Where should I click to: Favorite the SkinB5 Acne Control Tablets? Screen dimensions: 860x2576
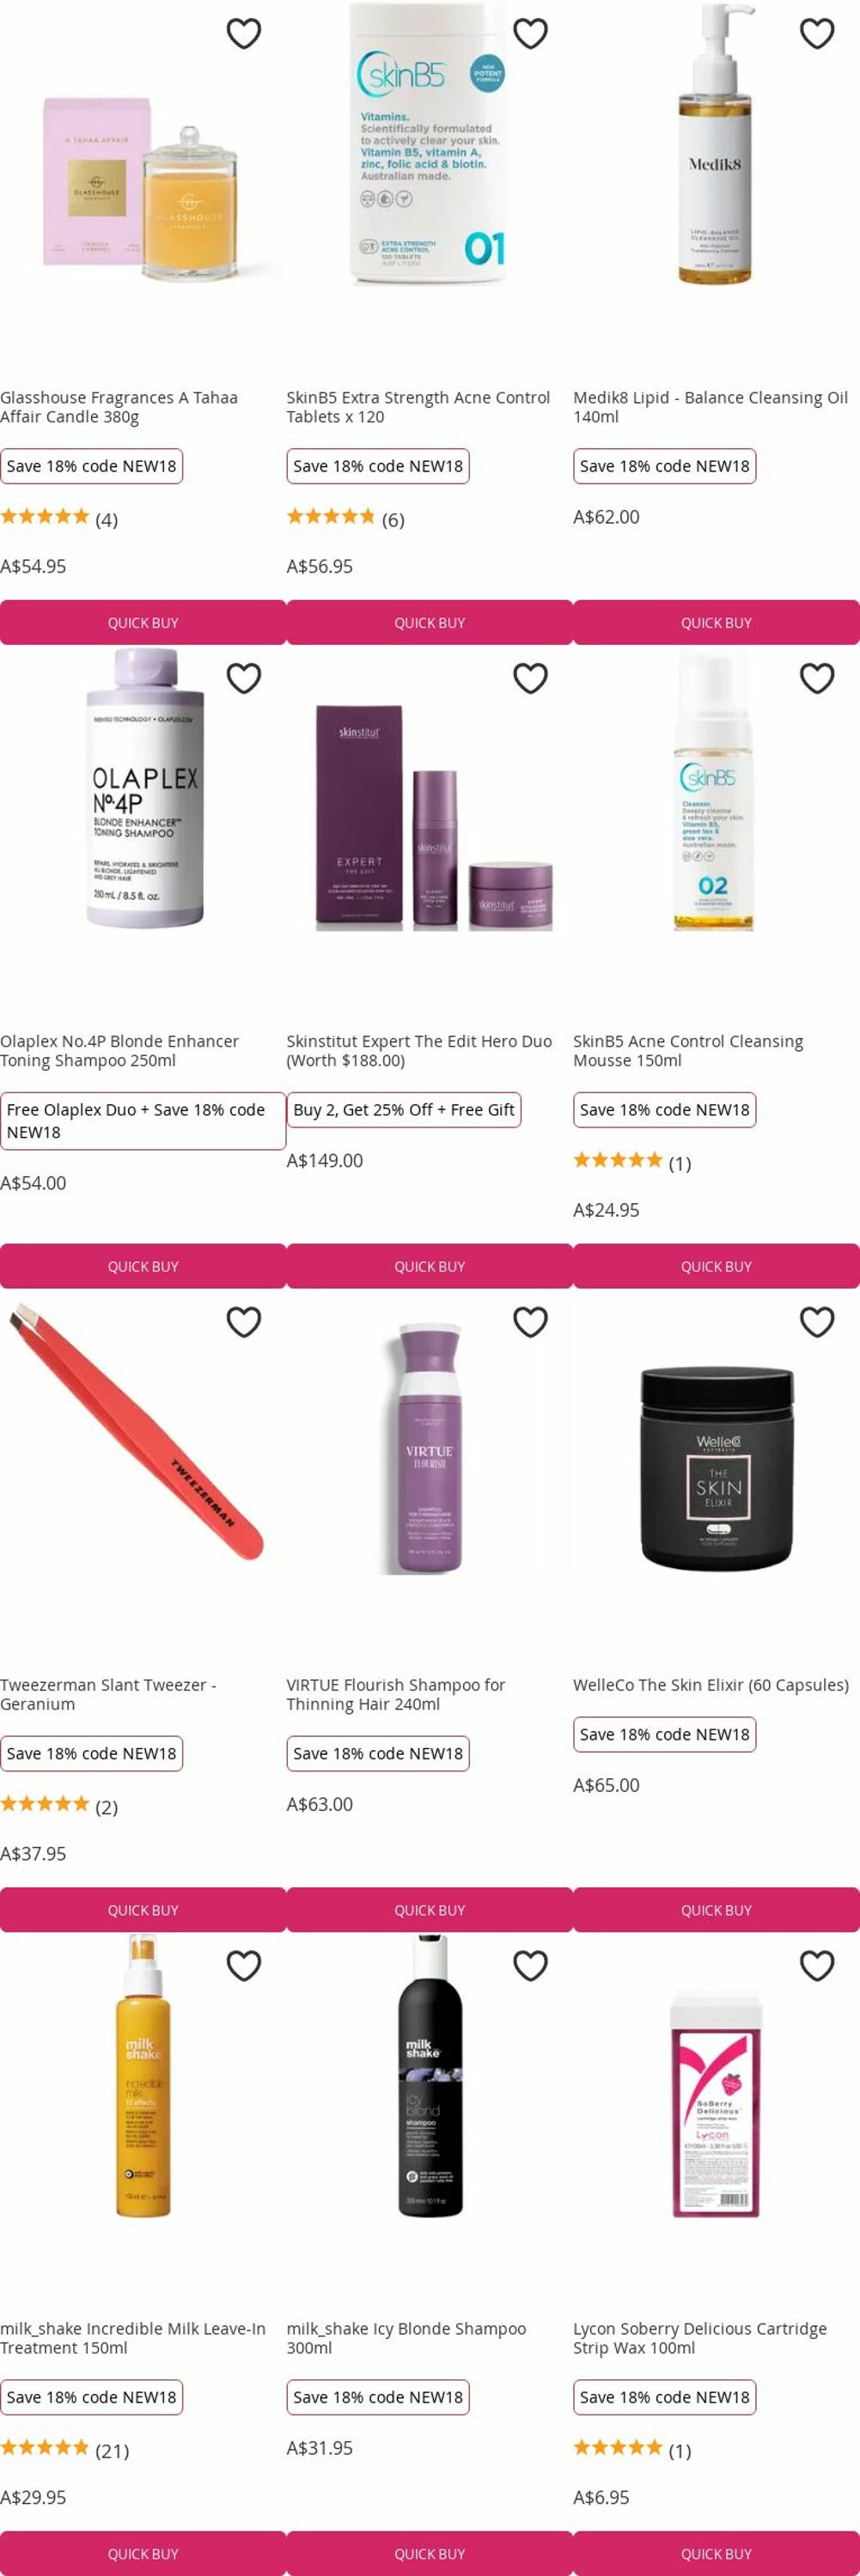[530, 33]
